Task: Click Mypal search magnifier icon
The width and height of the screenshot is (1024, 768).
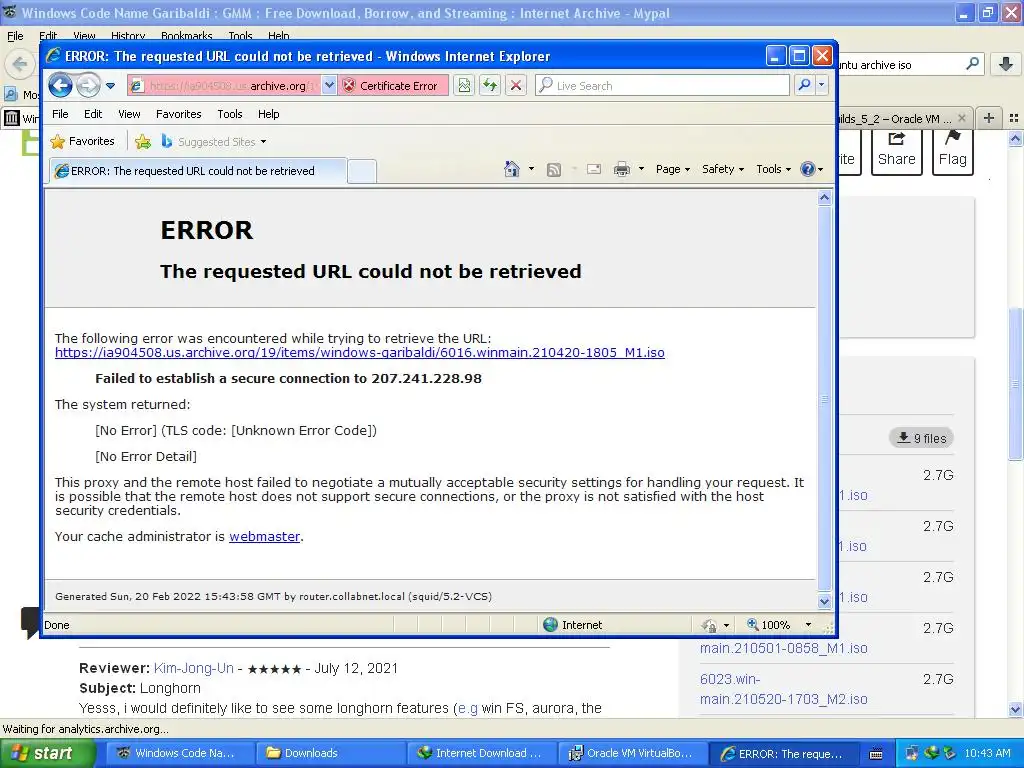Action: (x=972, y=64)
